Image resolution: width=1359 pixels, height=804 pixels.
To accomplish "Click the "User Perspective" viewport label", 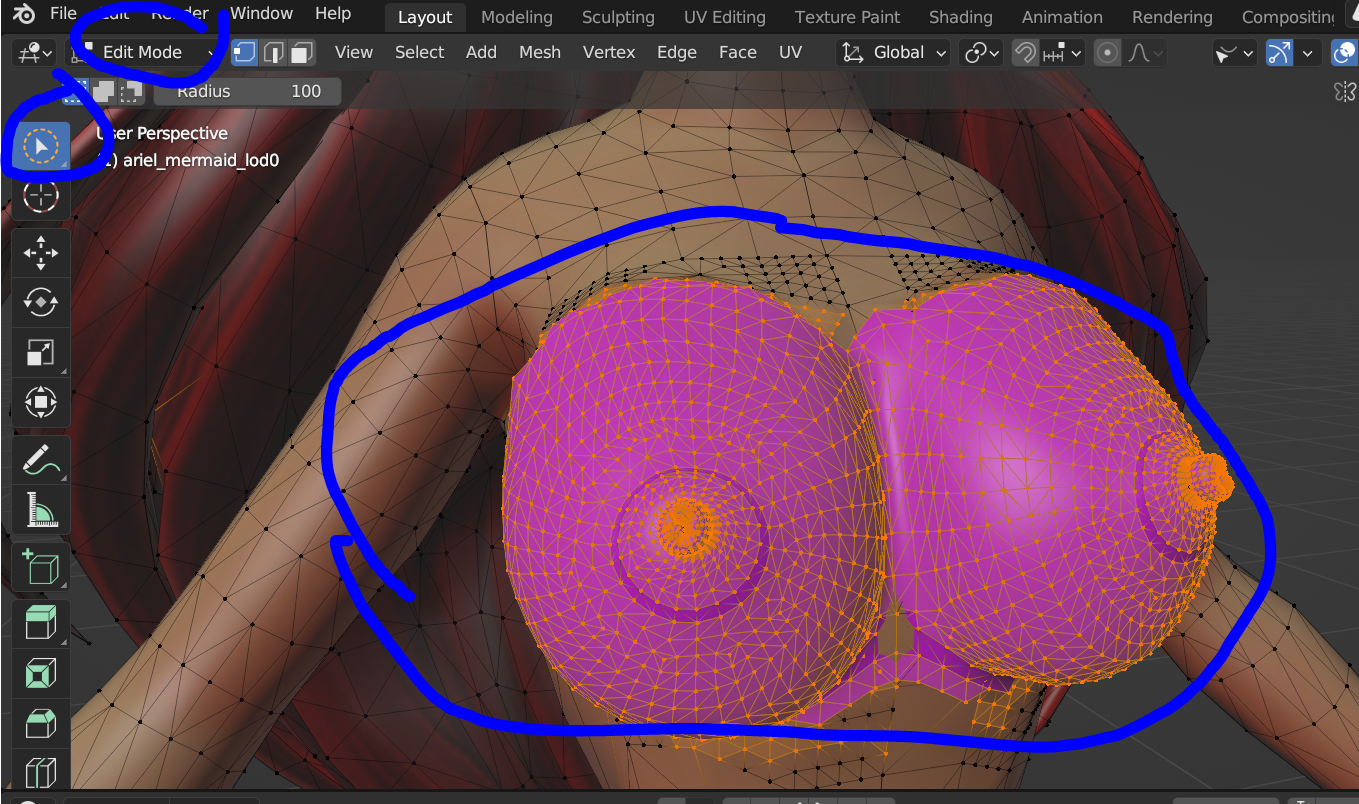I will [x=162, y=133].
